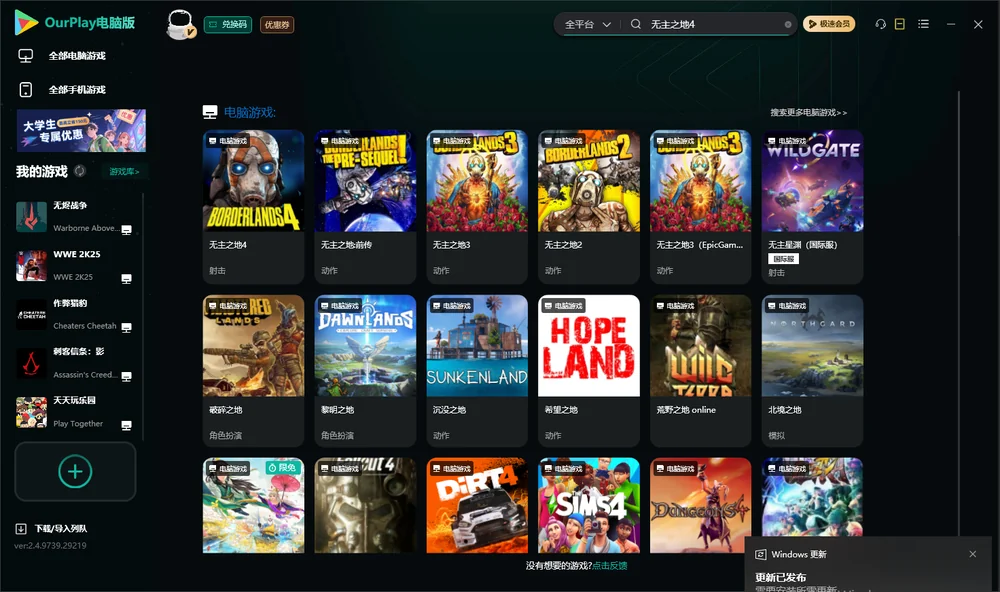This screenshot has width=1000, height=592.
Task: Open the Fallout 4 game card
Action: (365, 505)
